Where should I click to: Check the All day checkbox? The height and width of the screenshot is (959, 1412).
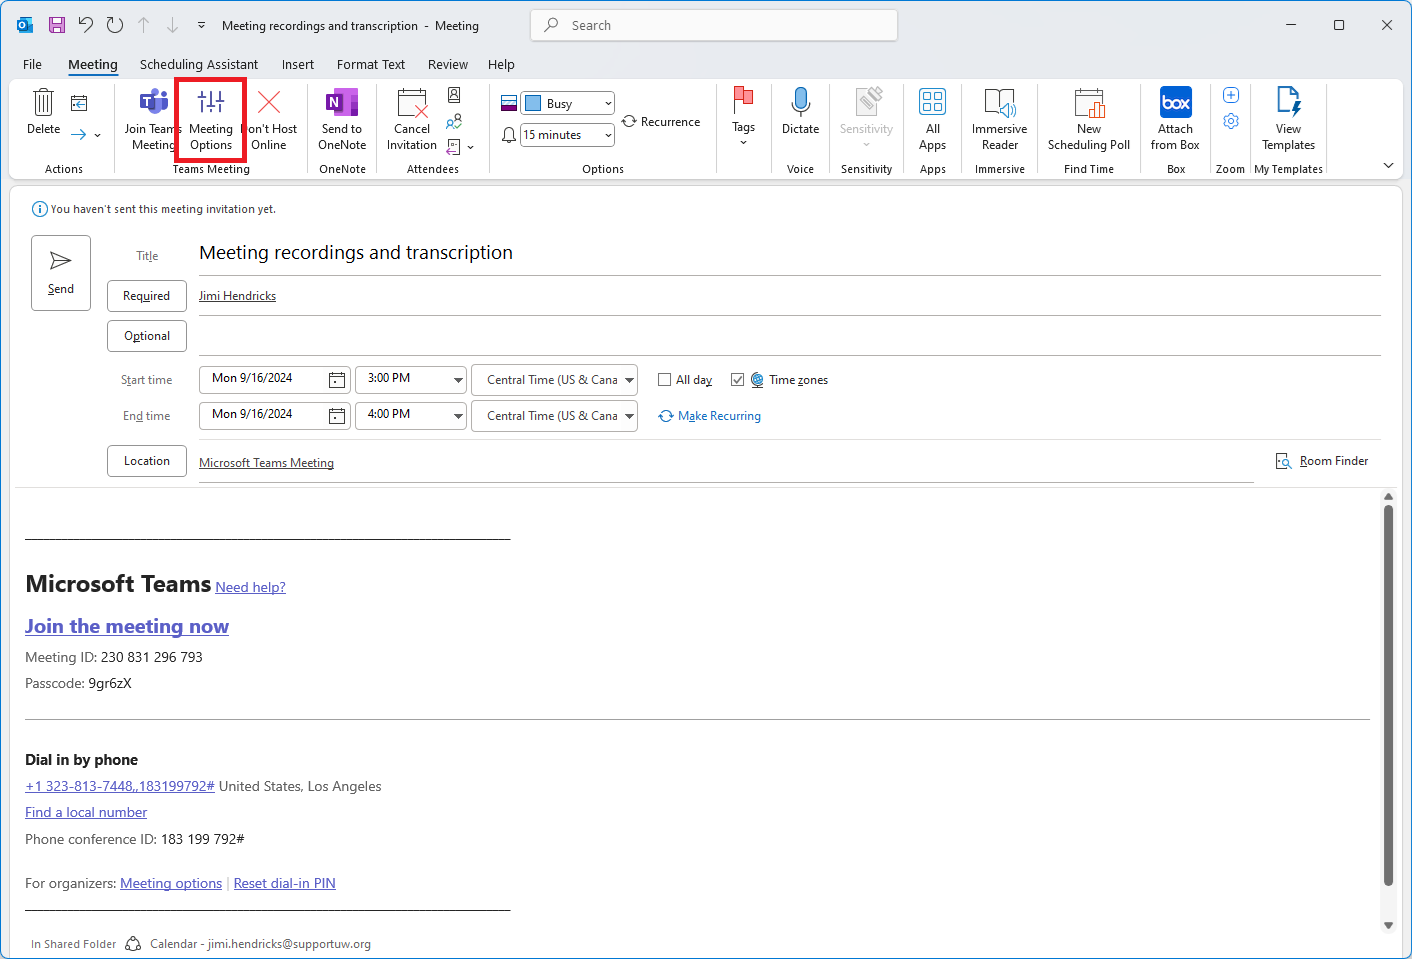click(x=664, y=380)
